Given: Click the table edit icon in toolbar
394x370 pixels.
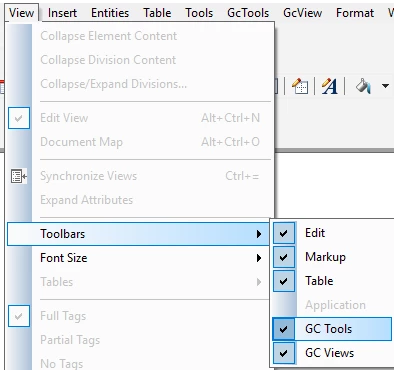Looking at the screenshot, I should click(300, 86).
